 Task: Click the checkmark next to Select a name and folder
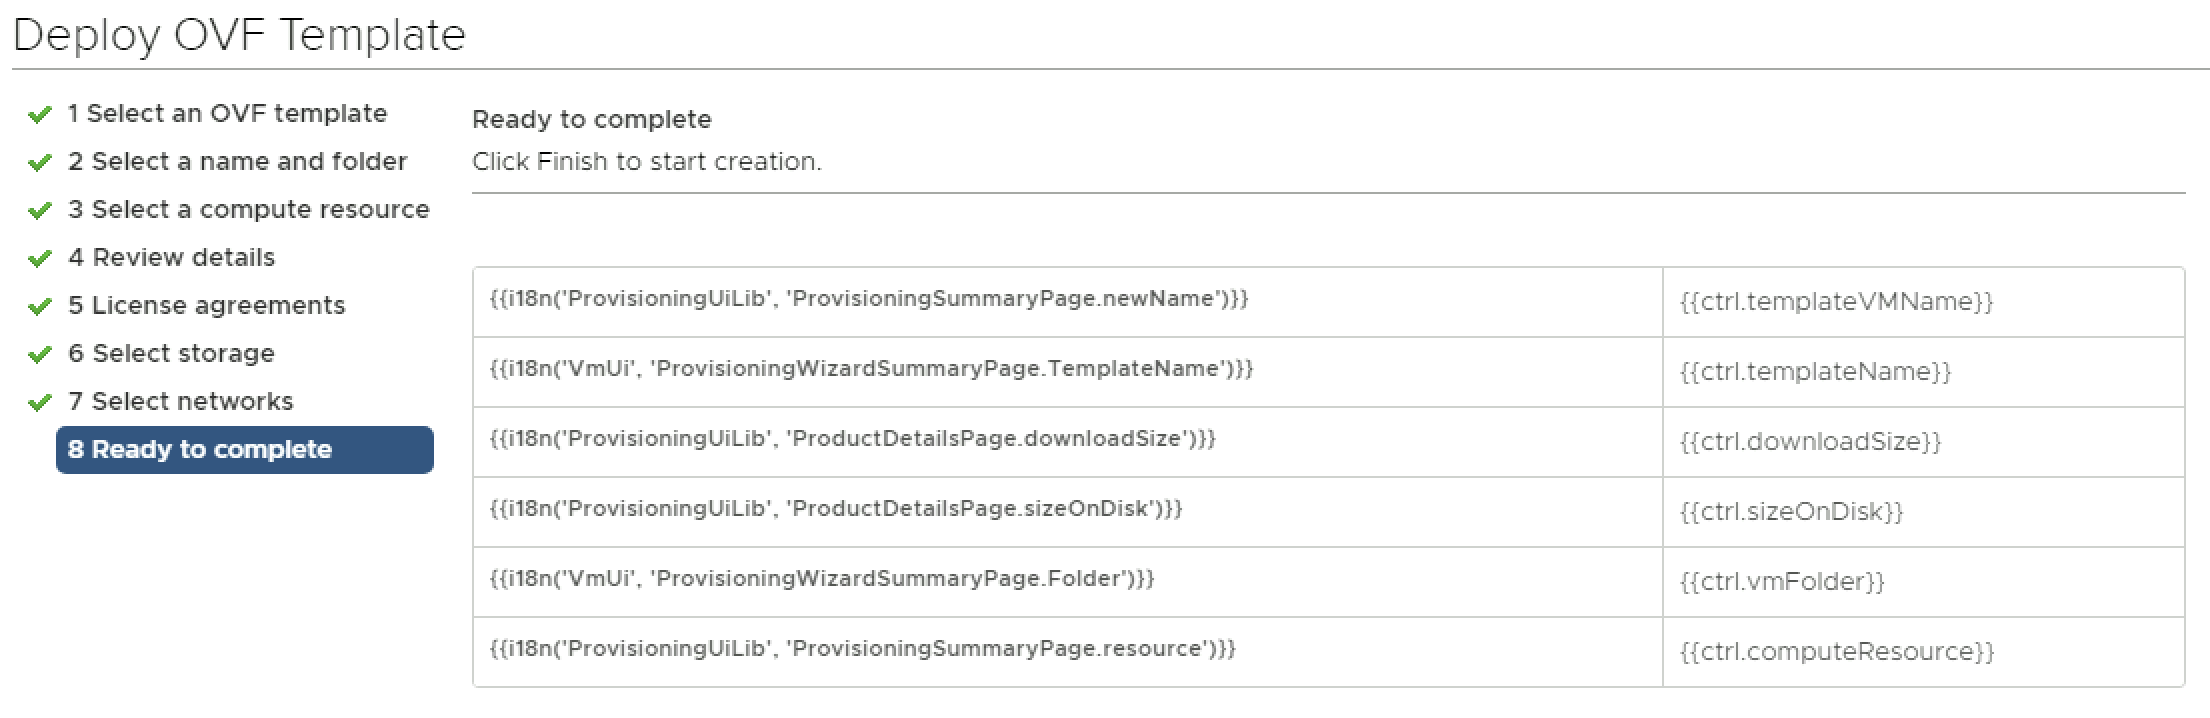(x=40, y=163)
